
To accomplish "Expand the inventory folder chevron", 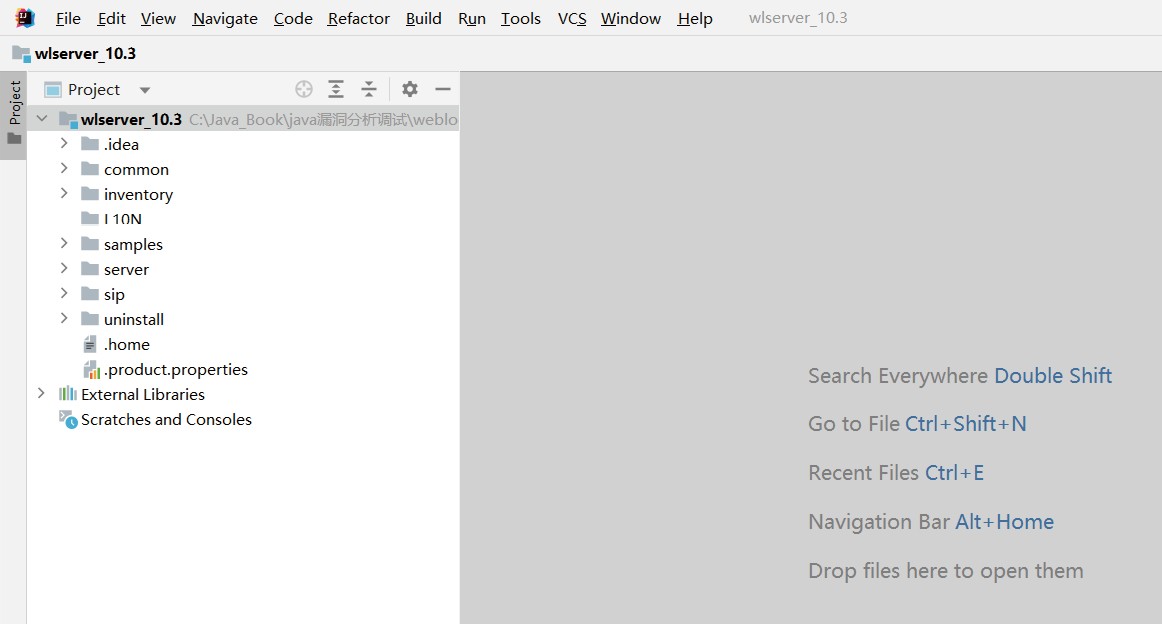I will pos(64,193).
